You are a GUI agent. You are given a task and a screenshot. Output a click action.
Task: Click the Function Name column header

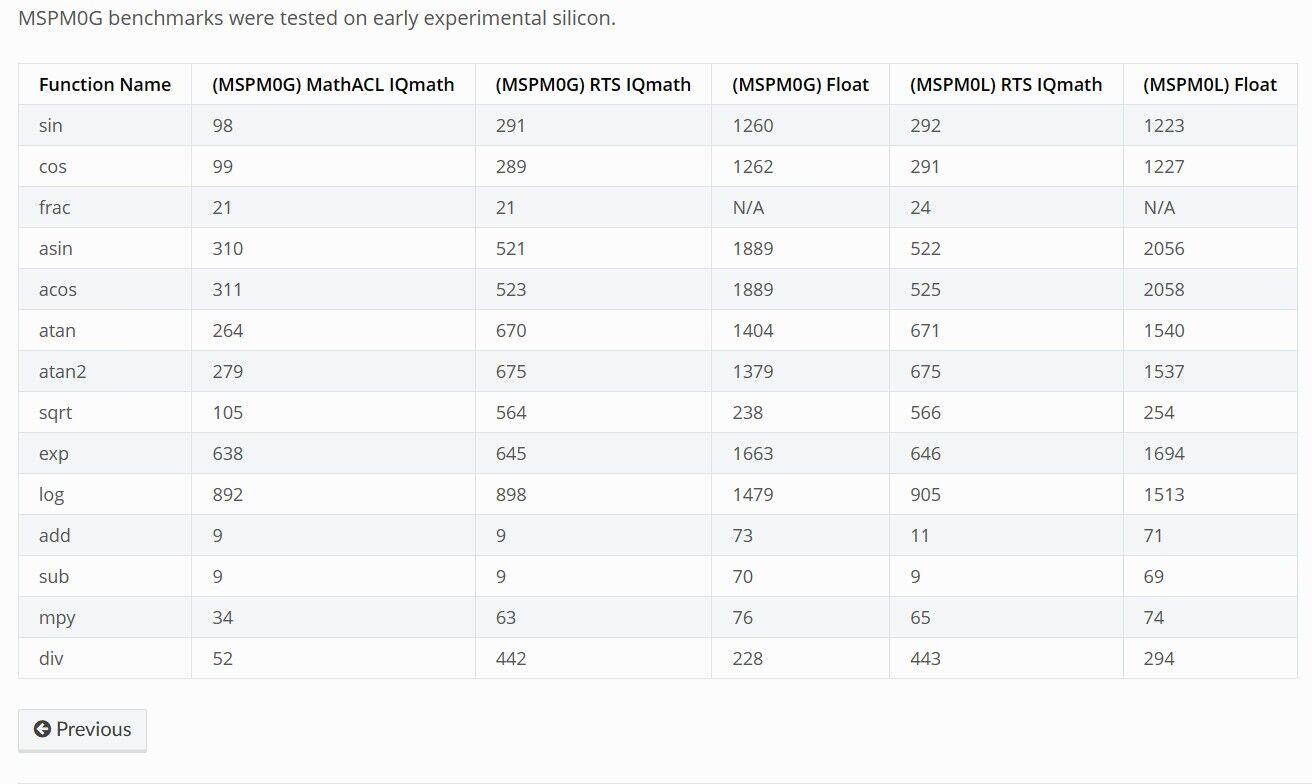[x=105, y=85]
